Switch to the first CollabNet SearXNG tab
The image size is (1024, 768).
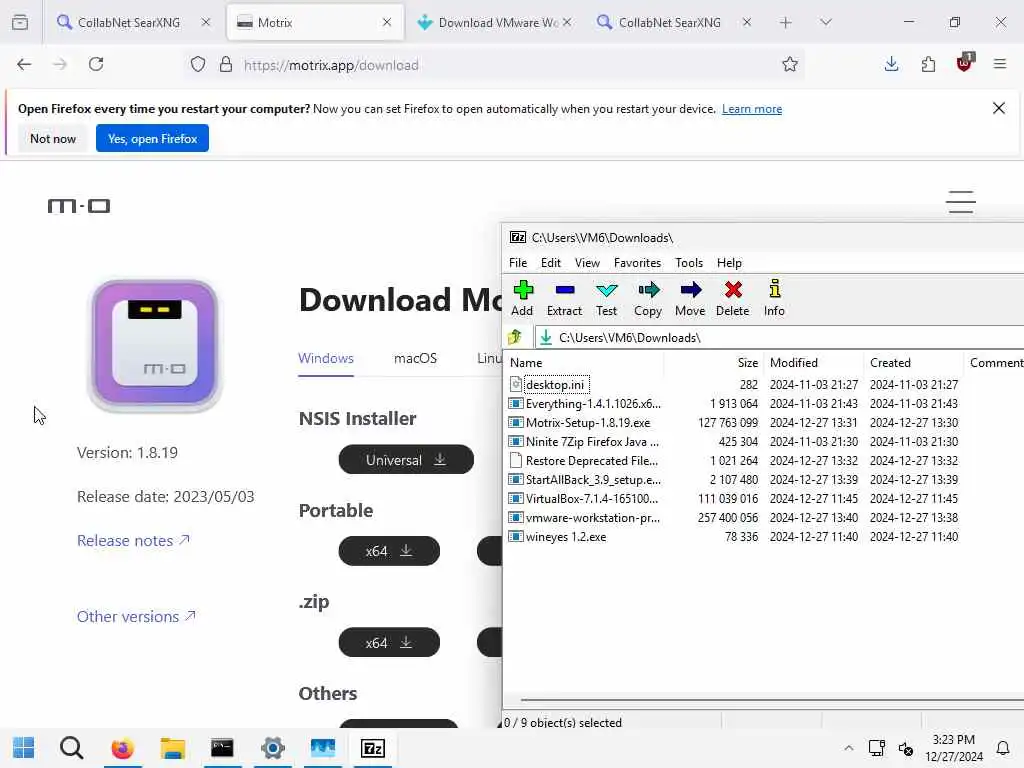tap(130, 22)
